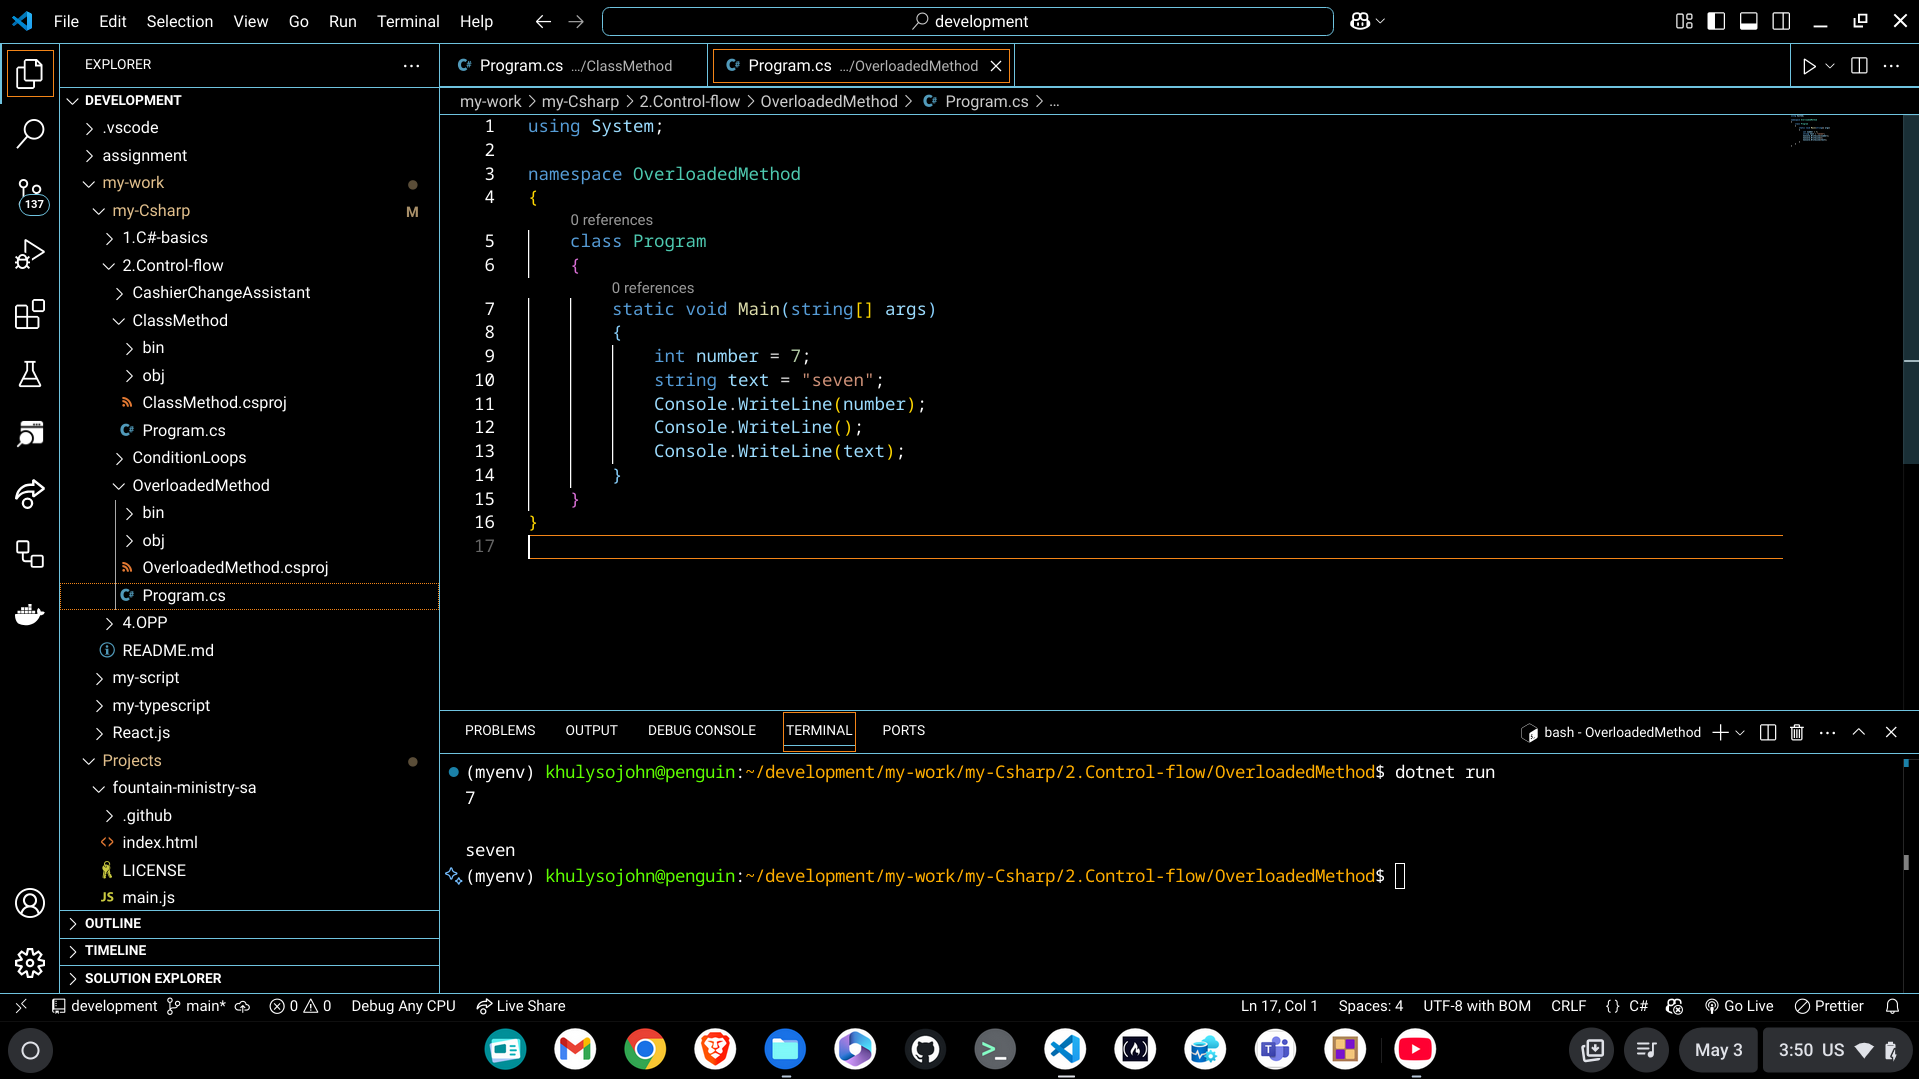Viewport: 1919px width, 1079px height.
Task: Open Run and Debug view
Action: point(30,254)
